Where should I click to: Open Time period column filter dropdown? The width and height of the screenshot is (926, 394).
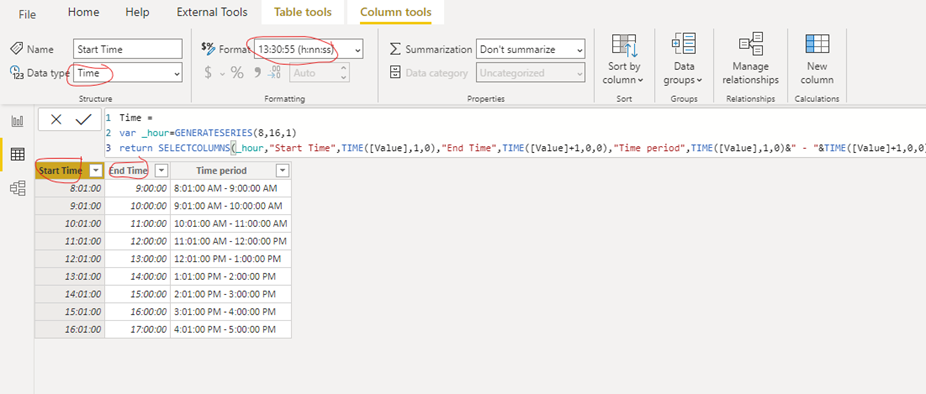coord(283,171)
